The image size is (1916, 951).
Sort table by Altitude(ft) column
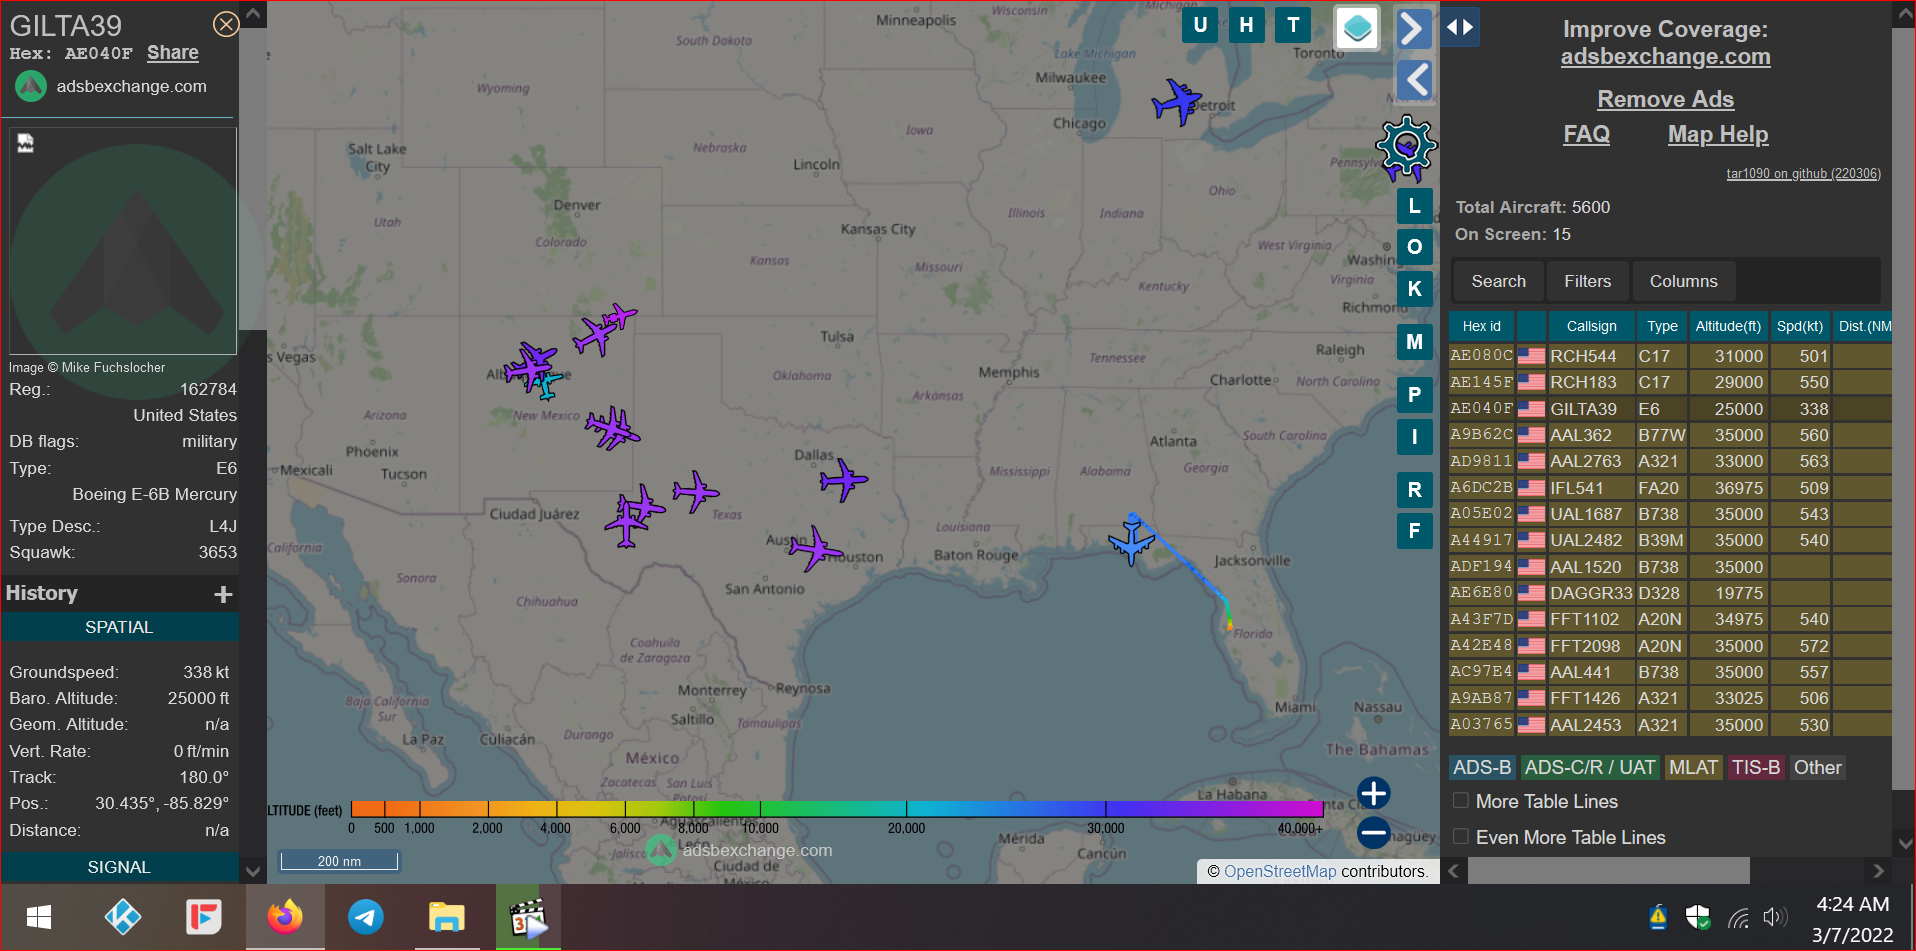(x=1728, y=326)
